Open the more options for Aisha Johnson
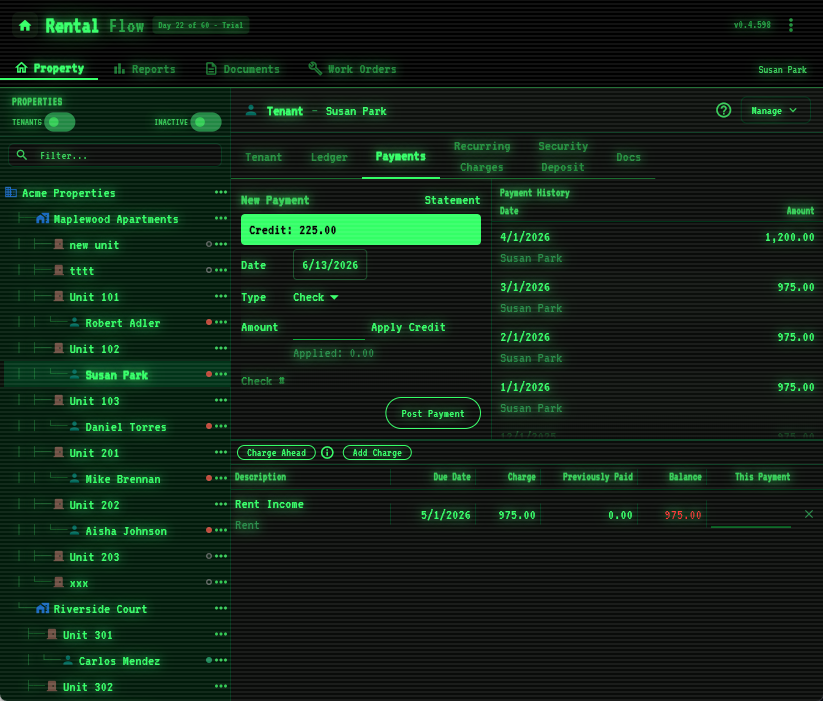 pyautogui.click(x=221, y=530)
